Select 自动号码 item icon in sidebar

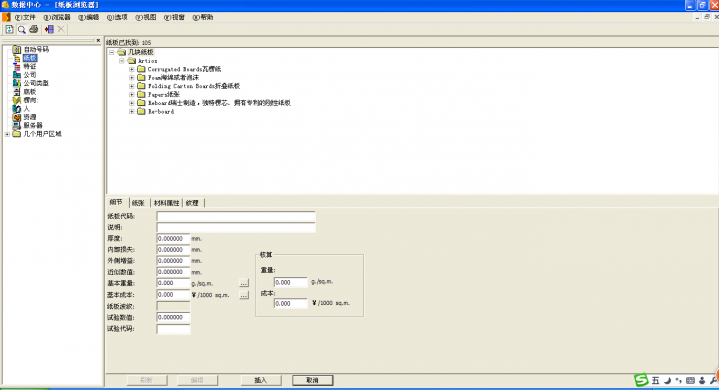(17, 49)
